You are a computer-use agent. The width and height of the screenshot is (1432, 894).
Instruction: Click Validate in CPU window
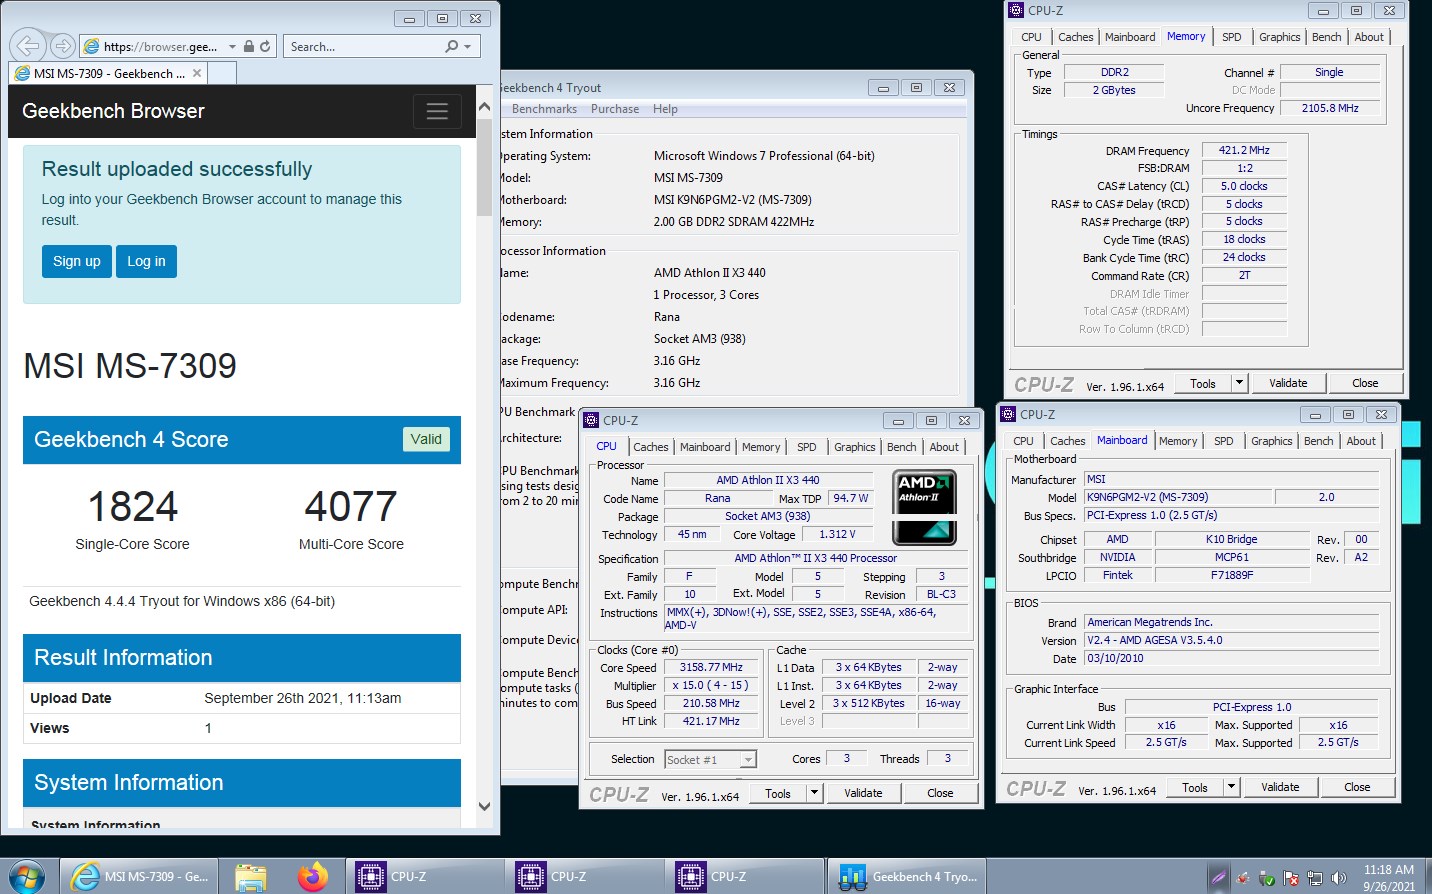click(863, 793)
